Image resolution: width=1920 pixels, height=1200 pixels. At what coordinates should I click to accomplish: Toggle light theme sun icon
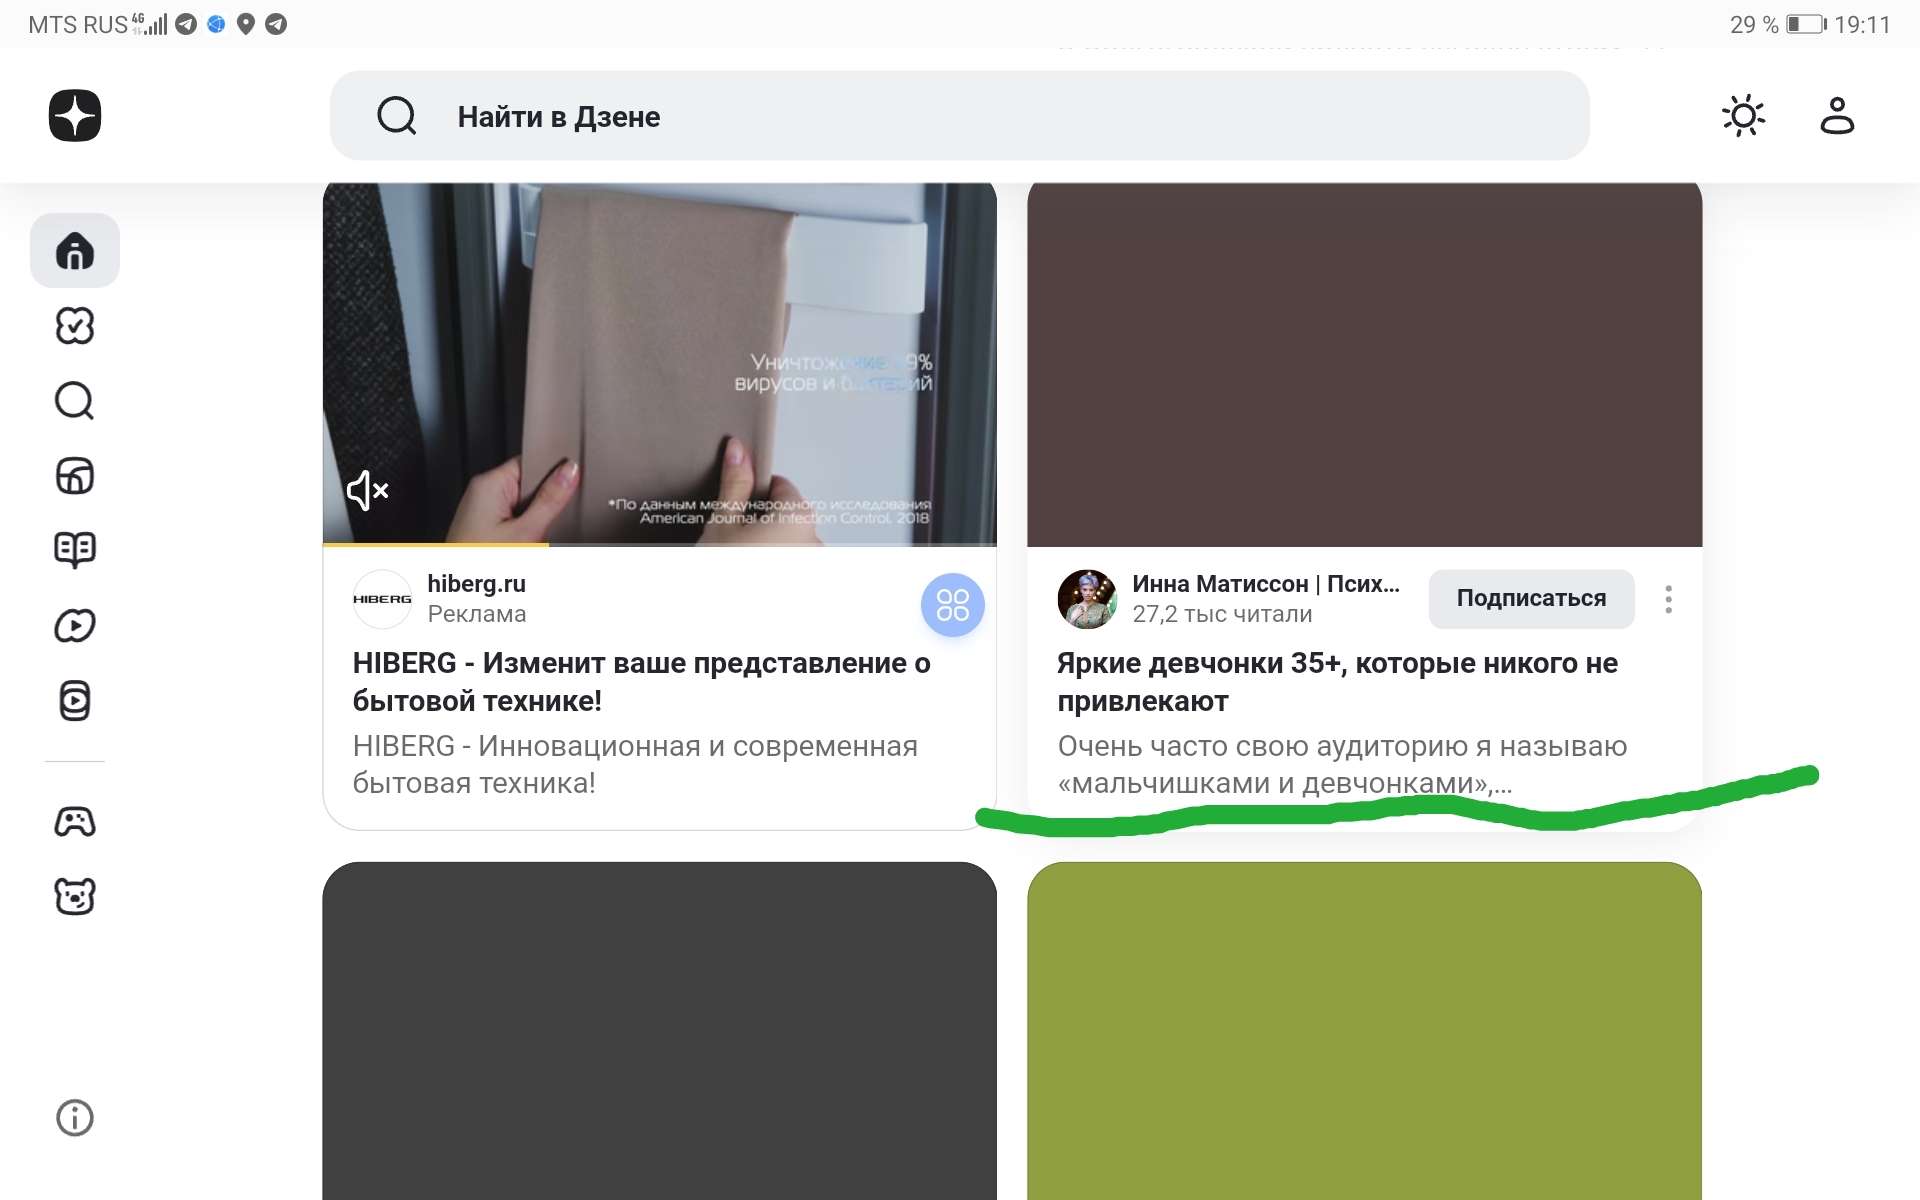1743,116
